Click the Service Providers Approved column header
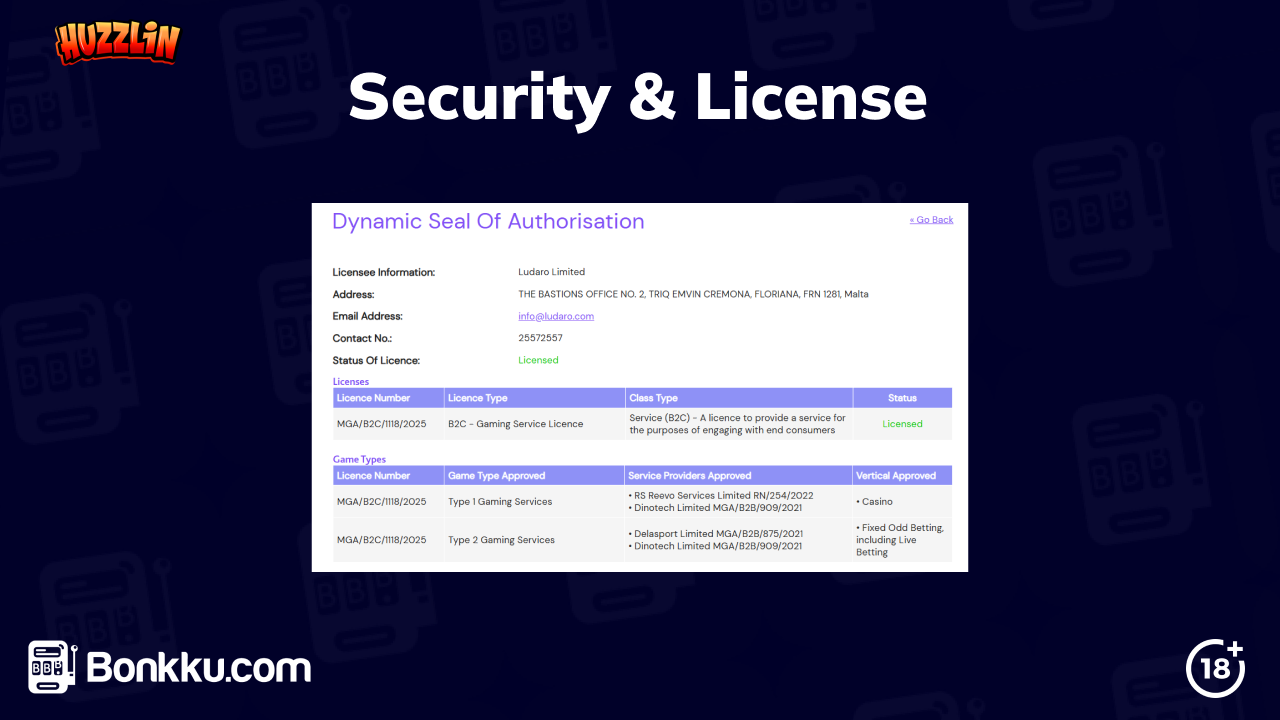This screenshot has width=1280, height=720. pos(739,476)
